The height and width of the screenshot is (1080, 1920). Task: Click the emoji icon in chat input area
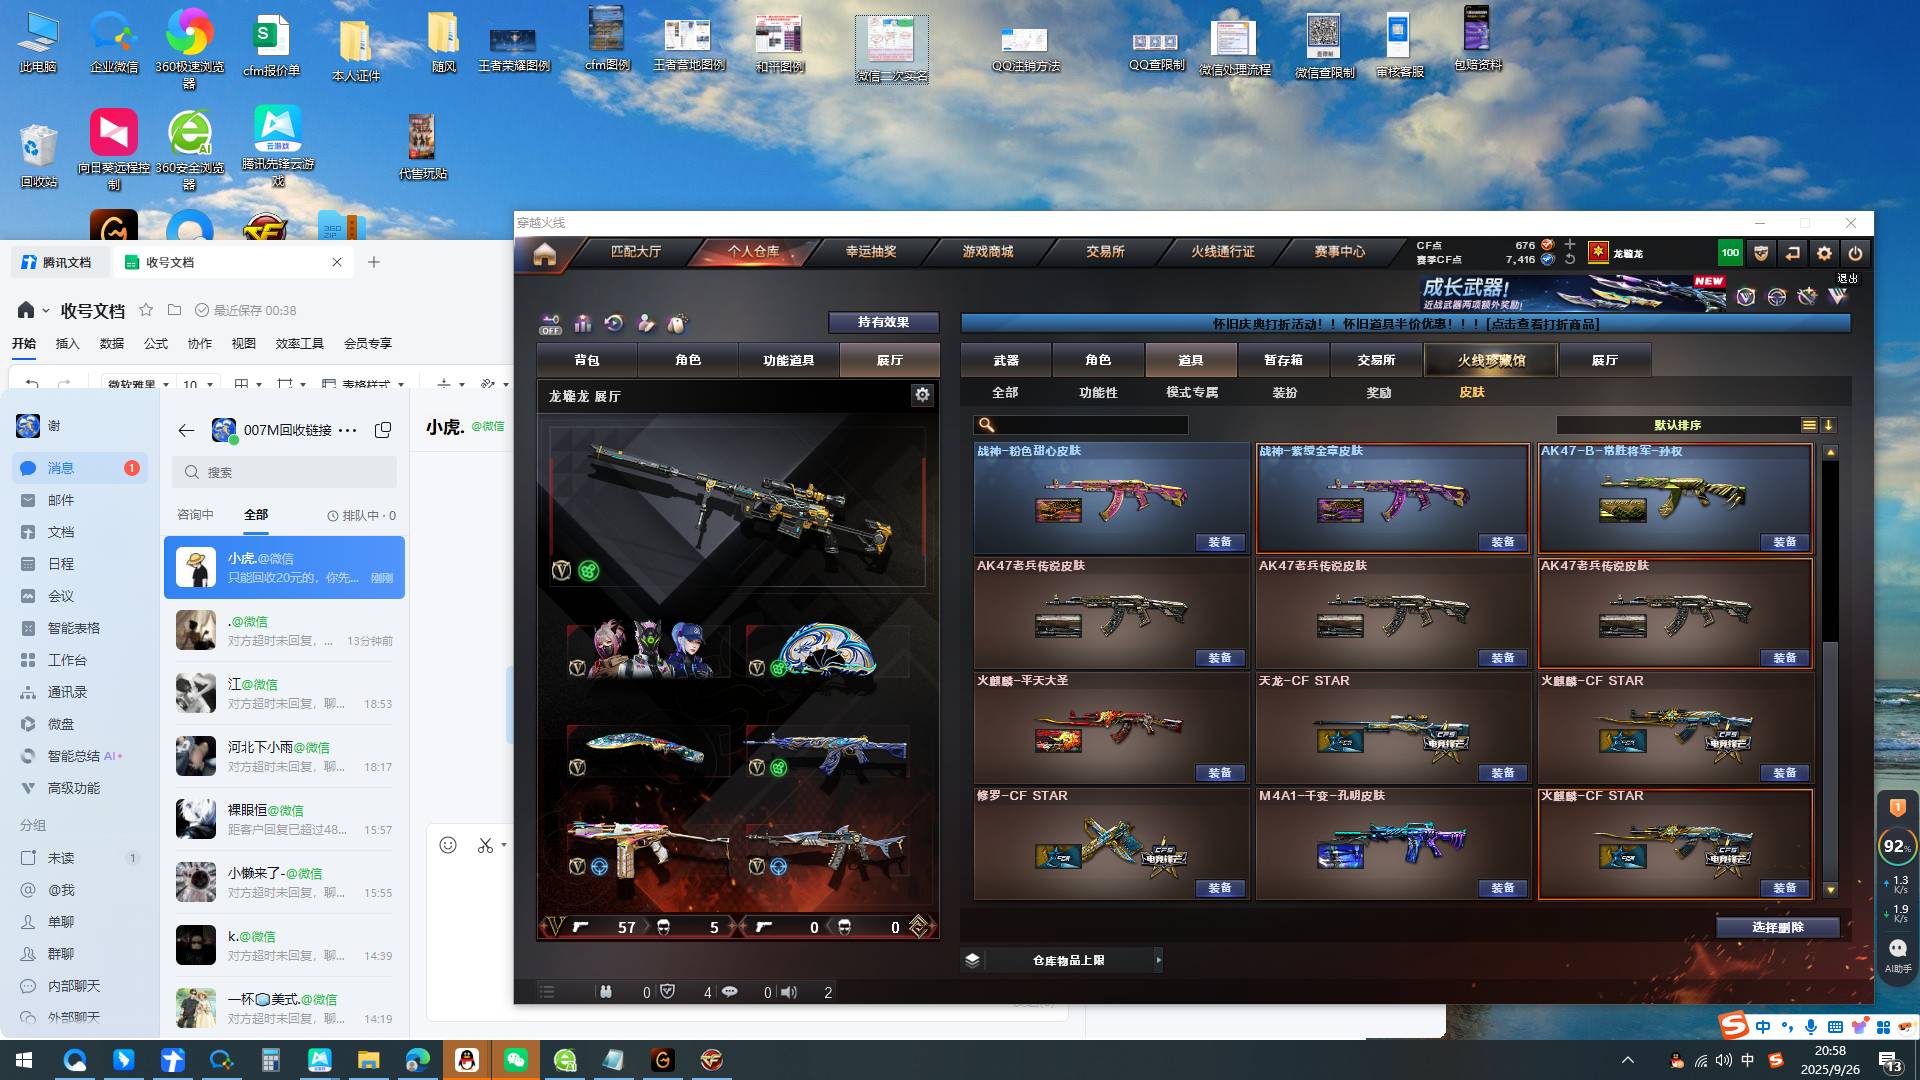point(448,845)
